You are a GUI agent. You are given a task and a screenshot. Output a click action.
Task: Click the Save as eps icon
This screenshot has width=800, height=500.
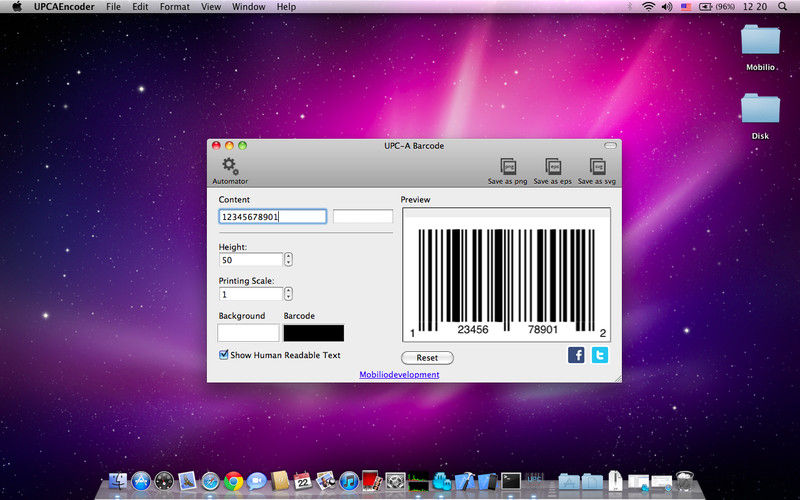click(x=553, y=170)
